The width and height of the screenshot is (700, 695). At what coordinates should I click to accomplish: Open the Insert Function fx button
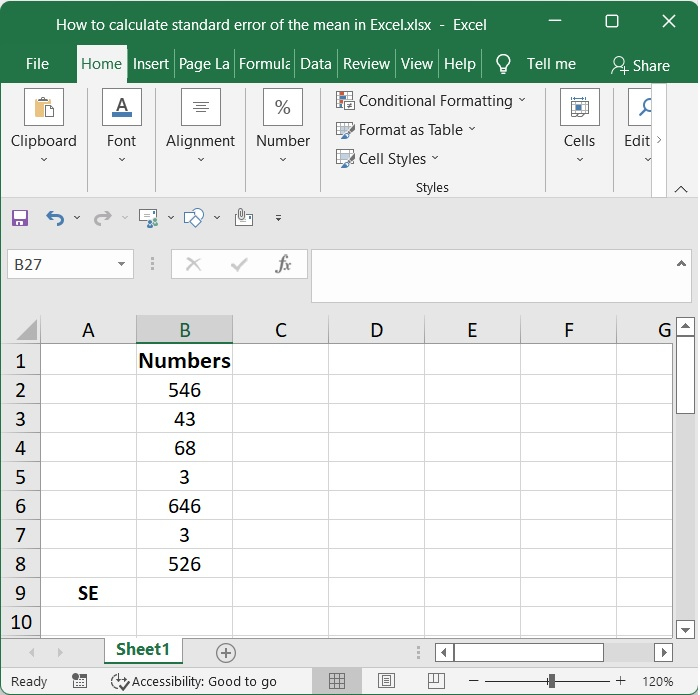point(283,264)
